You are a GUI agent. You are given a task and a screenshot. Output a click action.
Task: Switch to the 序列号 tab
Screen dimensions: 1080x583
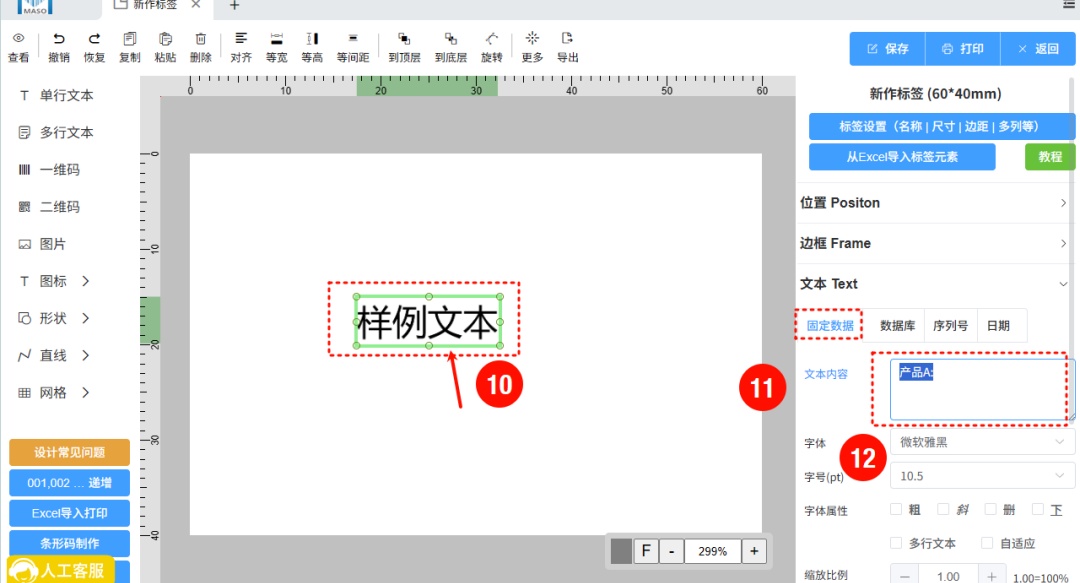click(x=951, y=326)
